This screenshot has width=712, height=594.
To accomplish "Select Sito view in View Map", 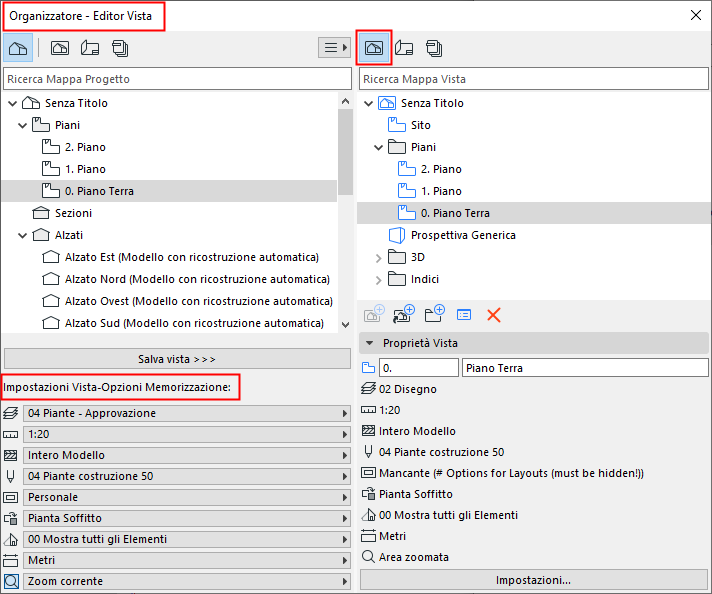I will click(x=409, y=125).
